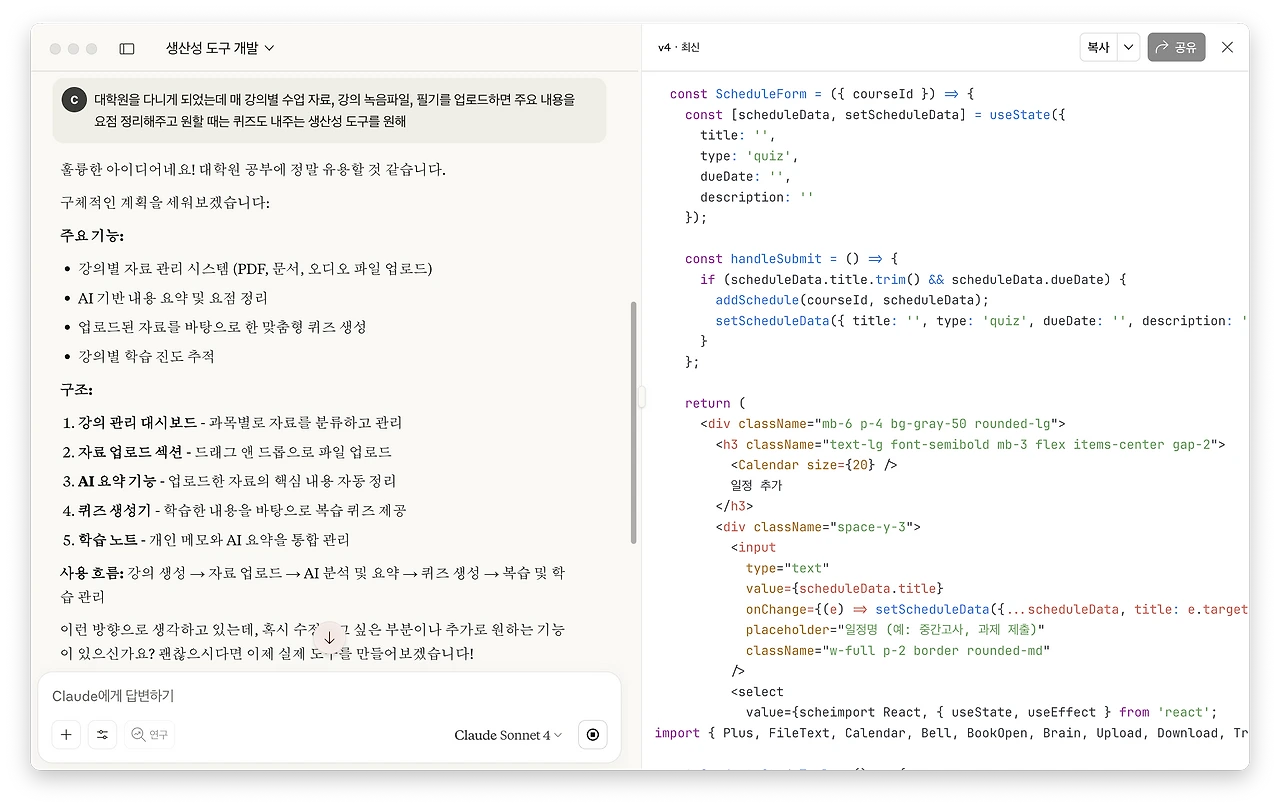Screen dimensions: 1280x808
Task: Expand the arrow next to 복사
Action: [1128, 48]
